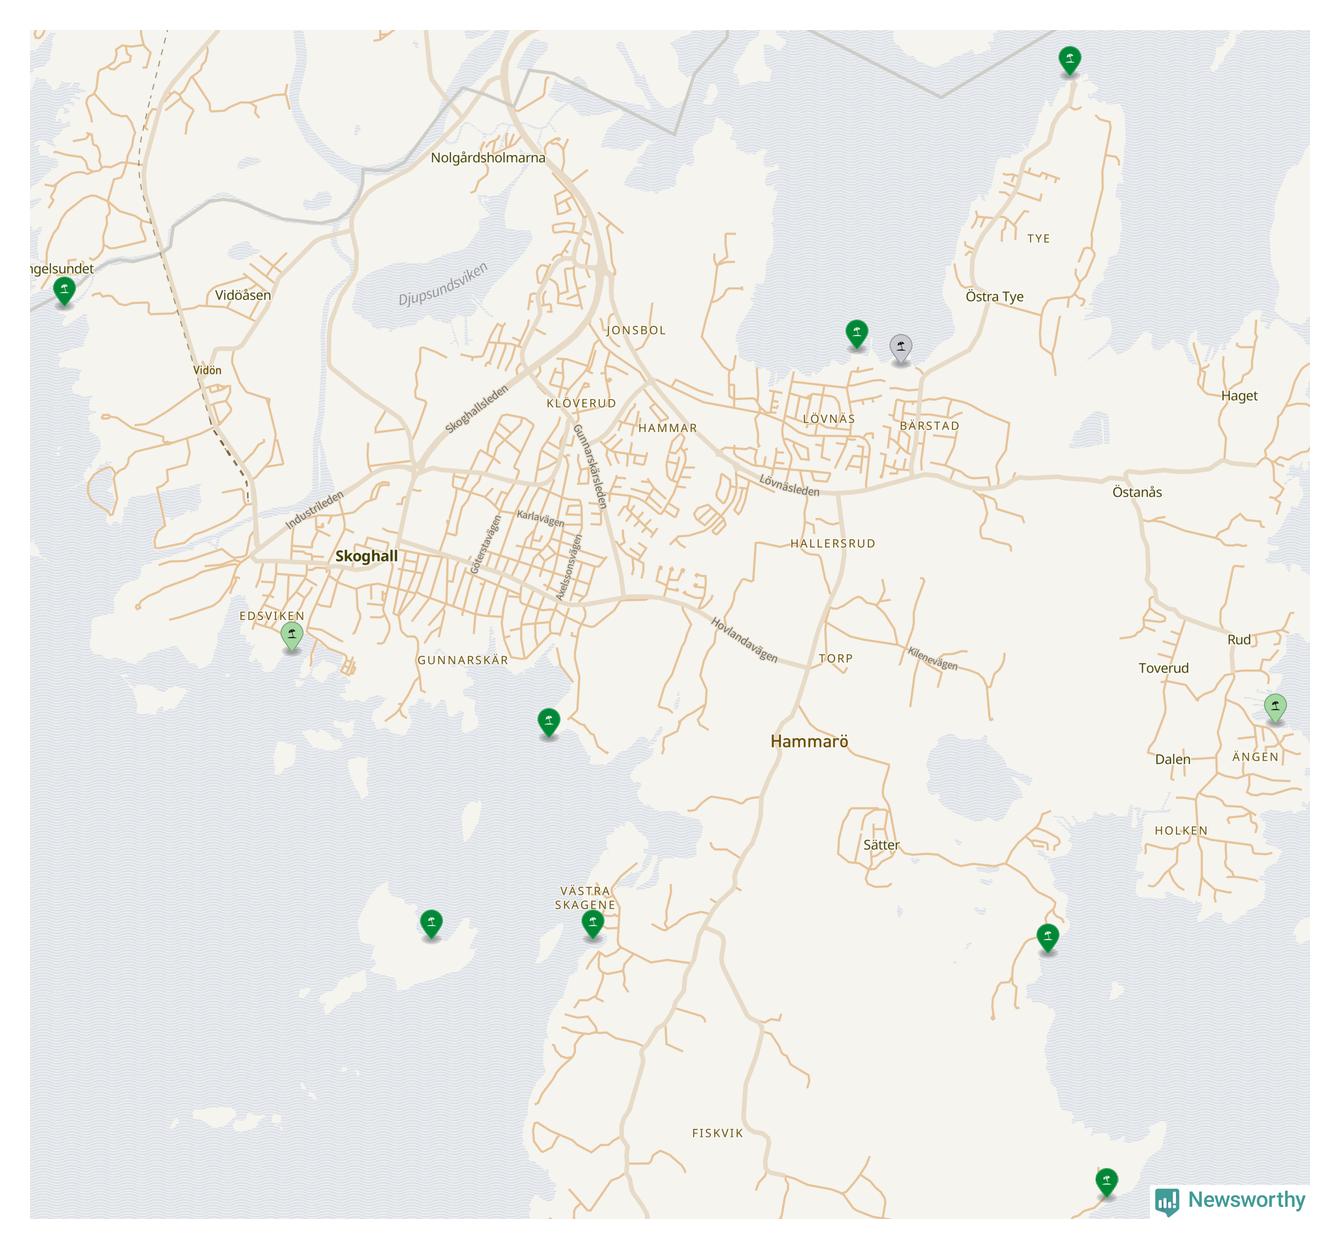This screenshot has height=1249, width=1340.
Task: Click the light green marker at Edsviken
Action: 292,636
